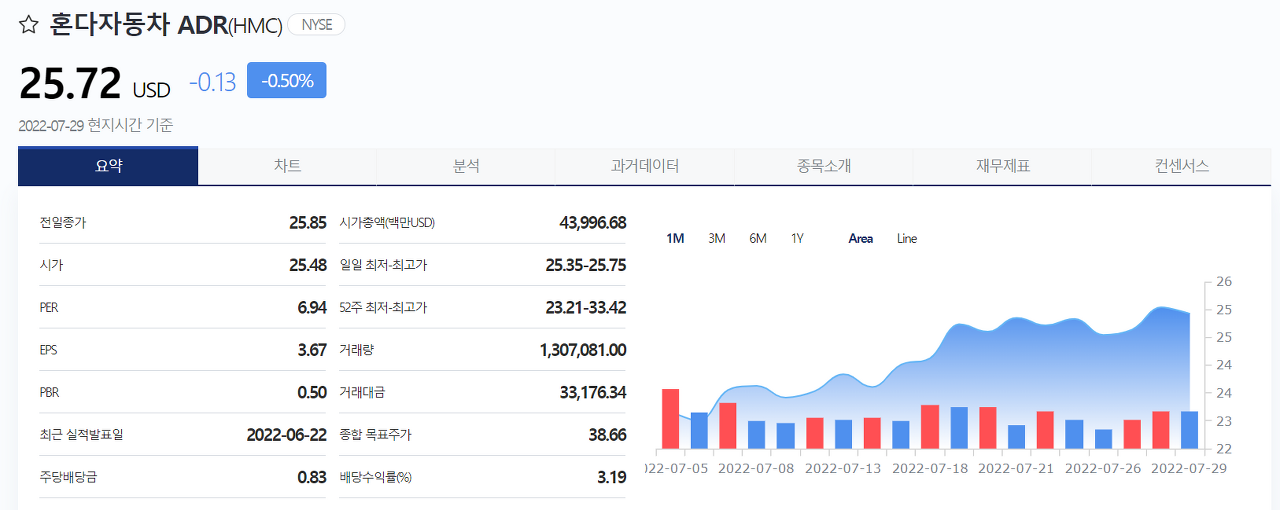
Task: Click the PBR value 0.50
Action: pos(312,392)
